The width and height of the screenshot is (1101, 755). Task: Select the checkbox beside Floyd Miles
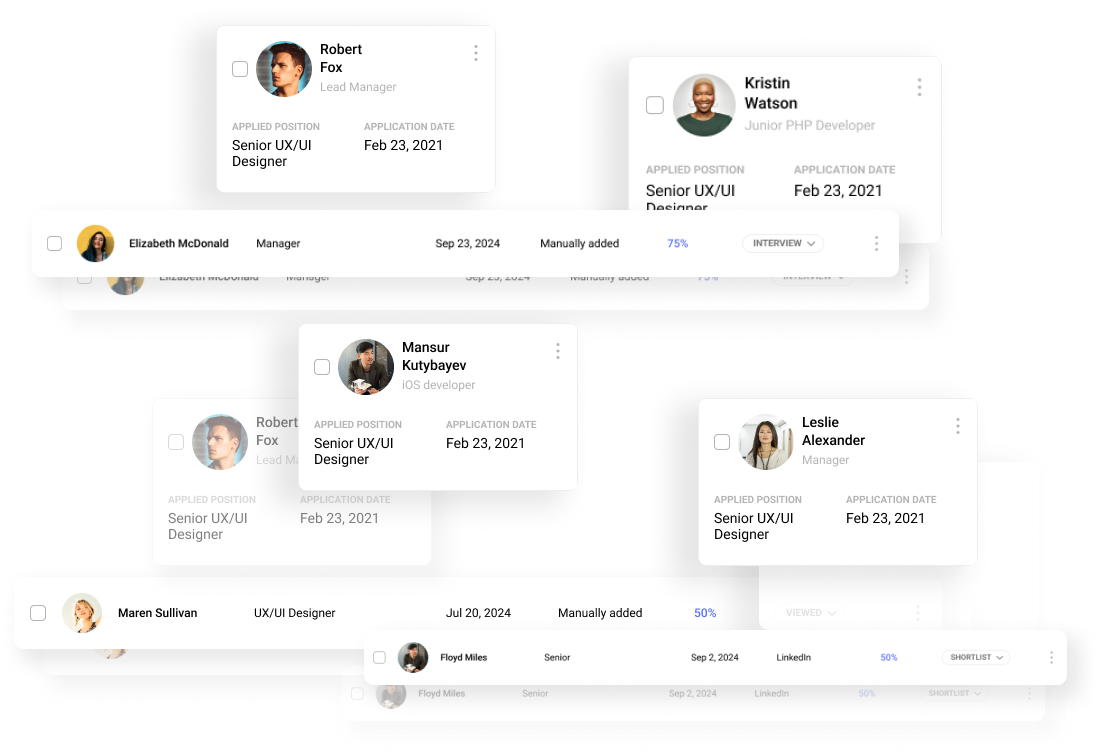pos(380,657)
